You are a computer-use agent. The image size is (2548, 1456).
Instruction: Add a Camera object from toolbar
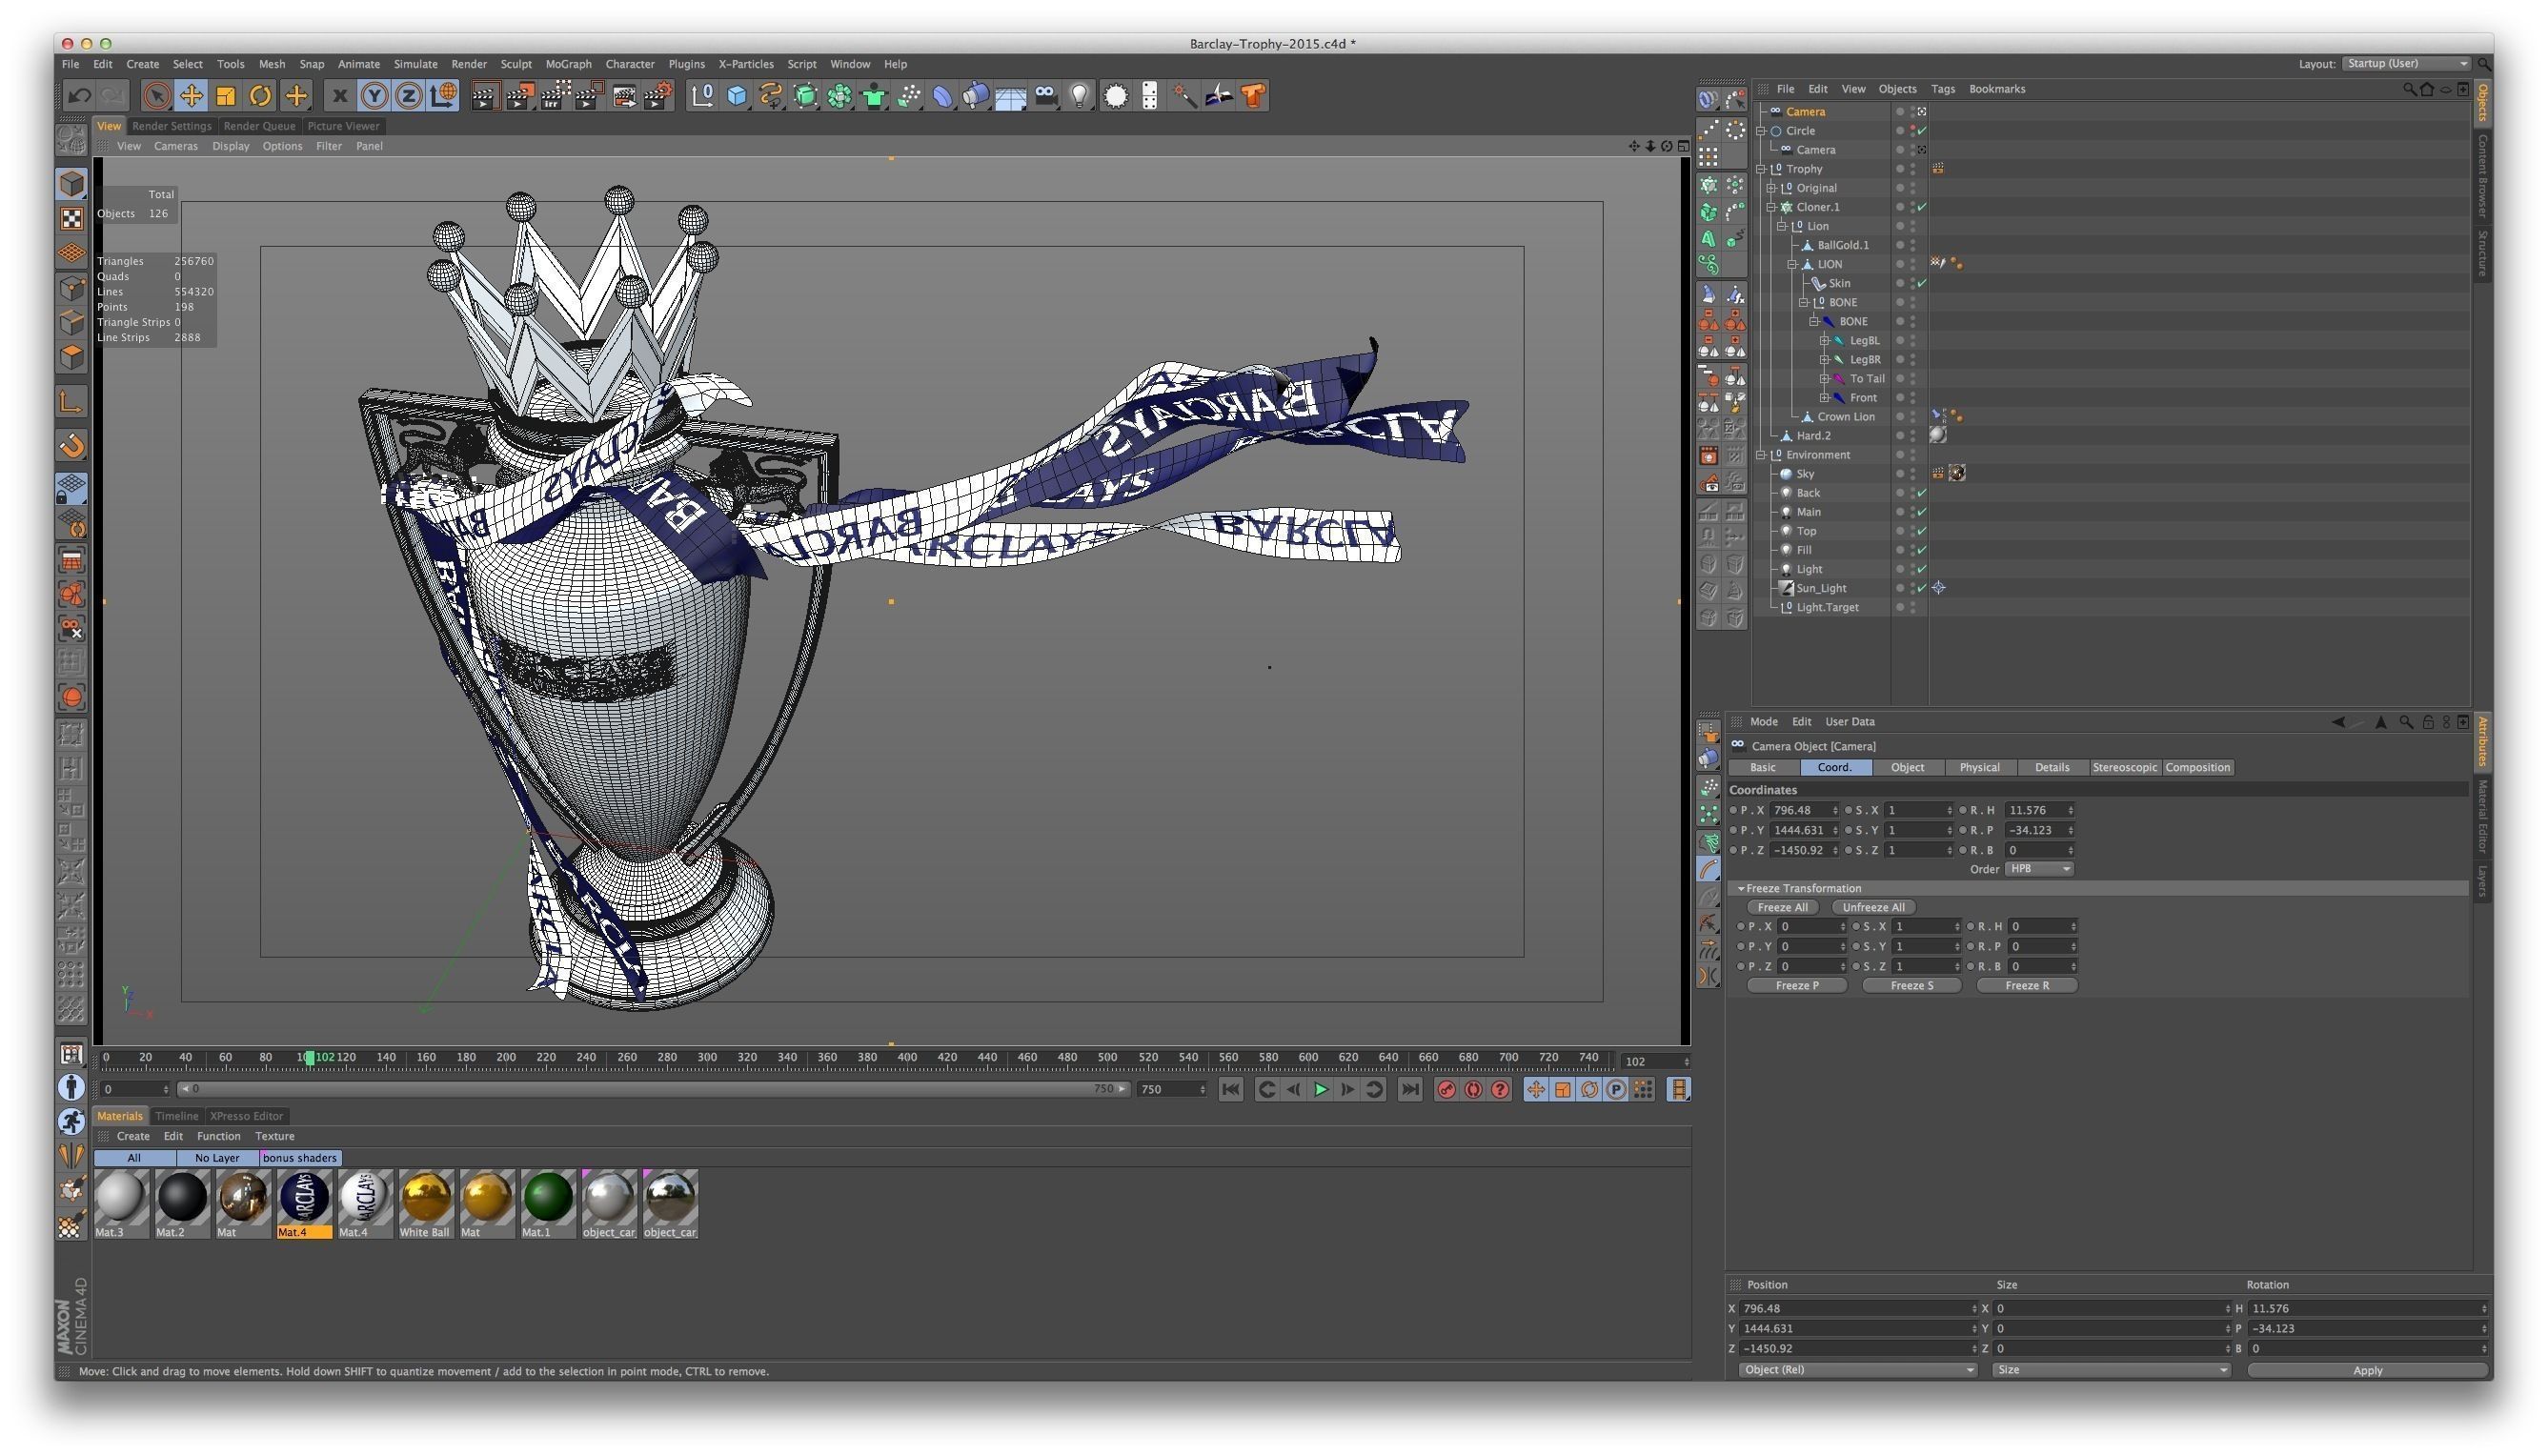[x=1046, y=96]
